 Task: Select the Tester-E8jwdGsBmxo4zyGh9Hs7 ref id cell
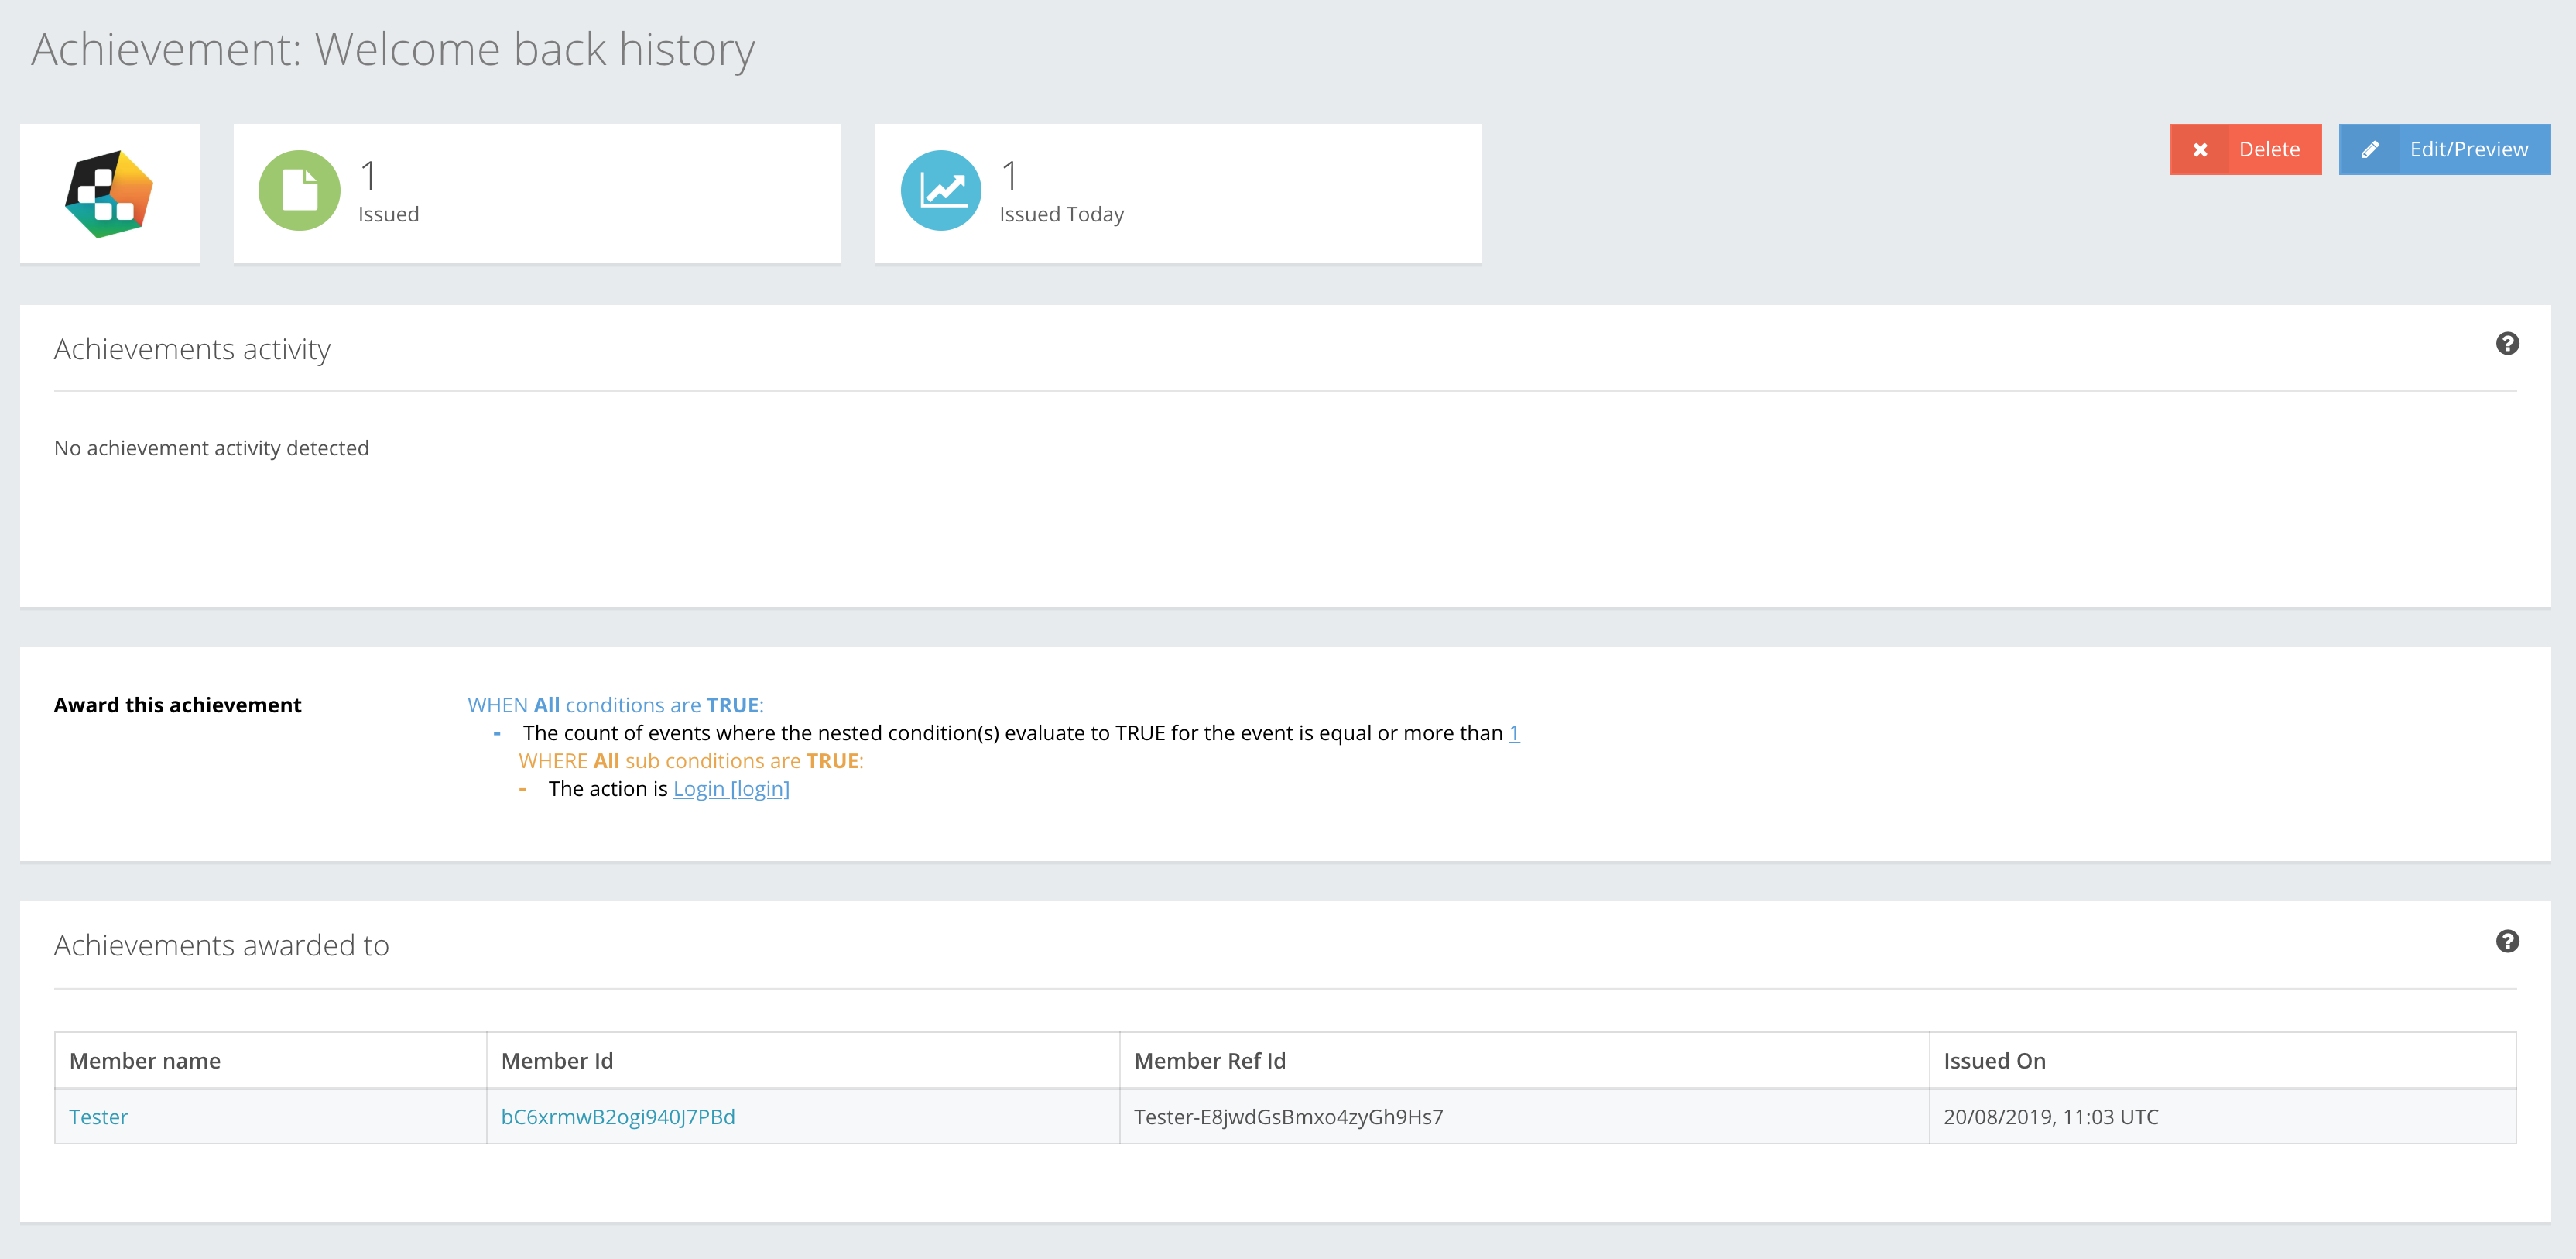[x=1288, y=1117]
